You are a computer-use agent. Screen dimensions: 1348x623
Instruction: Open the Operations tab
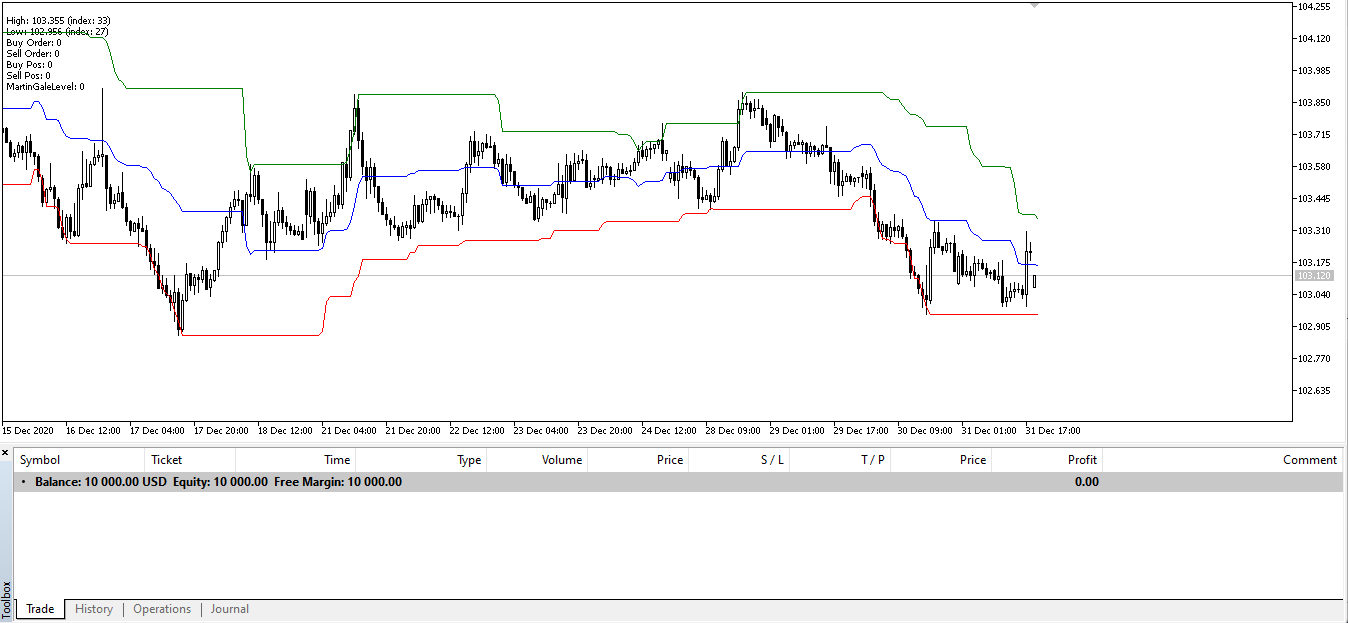(162, 609)
